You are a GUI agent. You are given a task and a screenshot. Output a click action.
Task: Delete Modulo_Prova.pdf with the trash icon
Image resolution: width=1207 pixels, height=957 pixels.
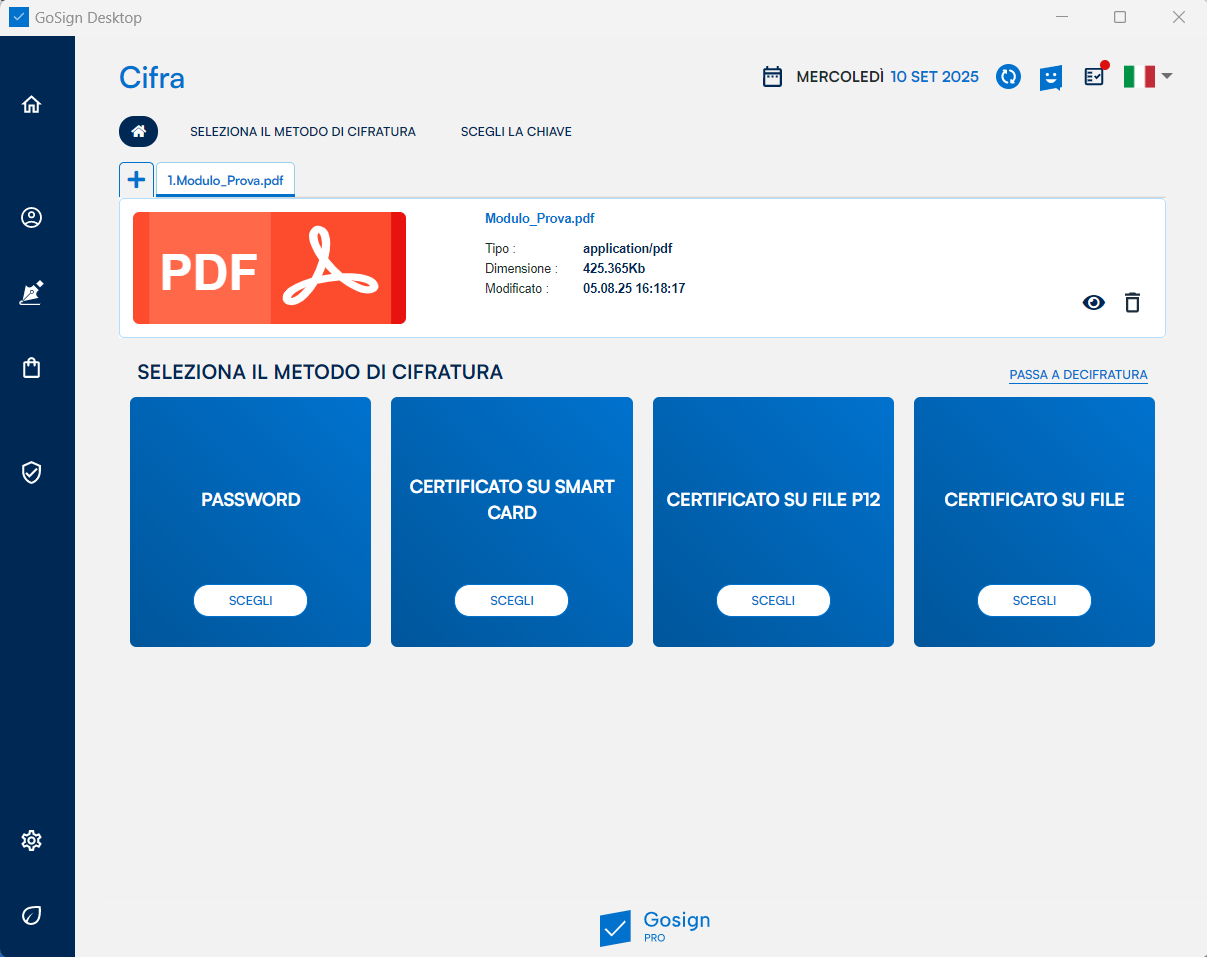[1132, 302]
